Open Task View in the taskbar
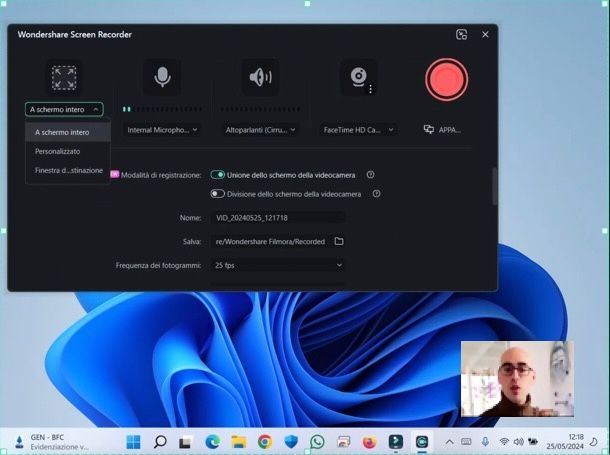This screenshot has width=610, height=455. (x=186, y=442)
